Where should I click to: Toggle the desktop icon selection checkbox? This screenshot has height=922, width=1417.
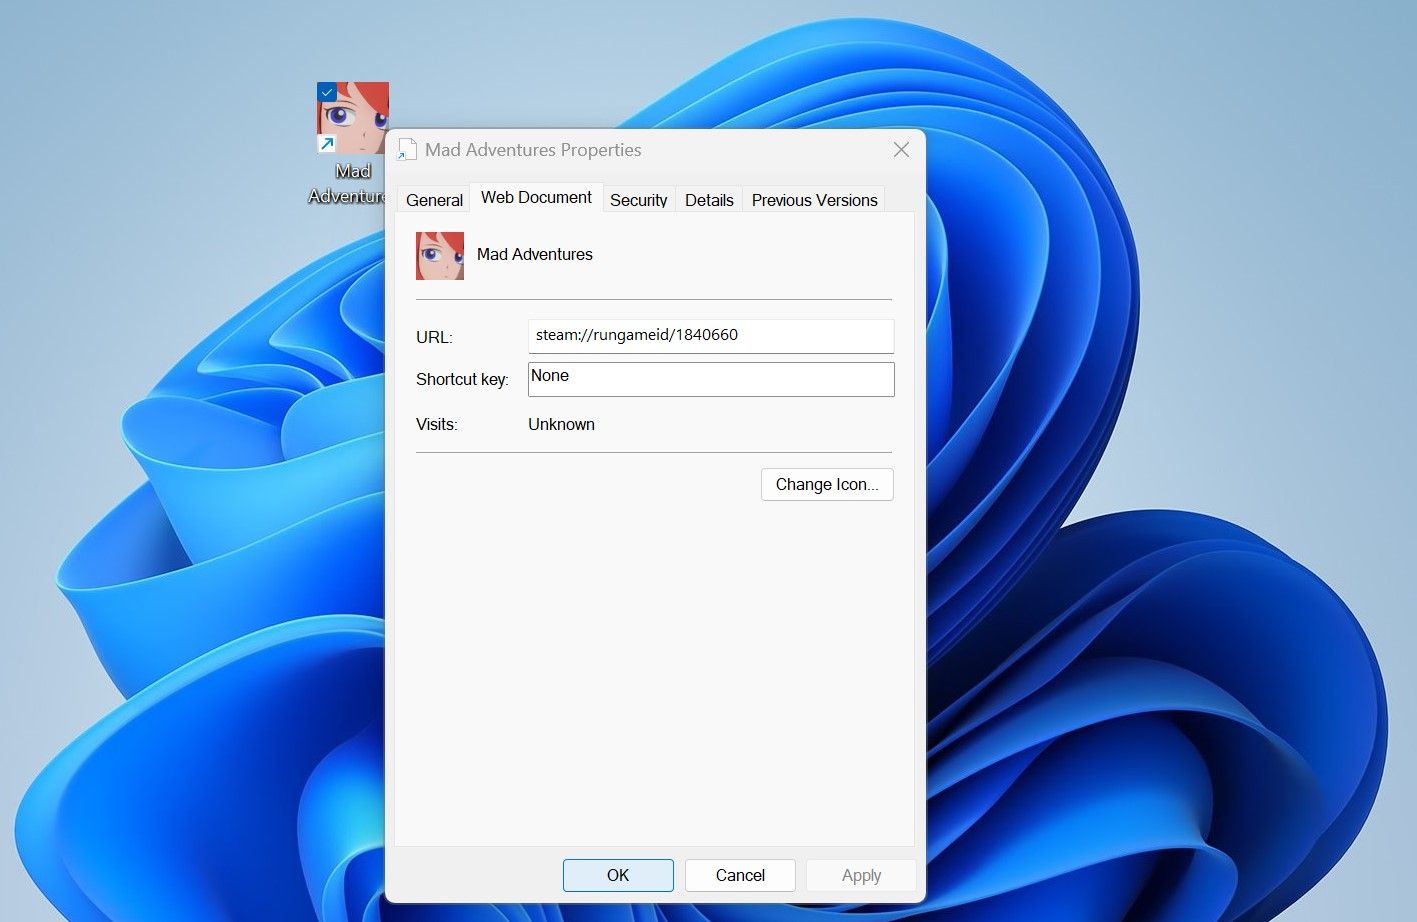tap(326, 91)
